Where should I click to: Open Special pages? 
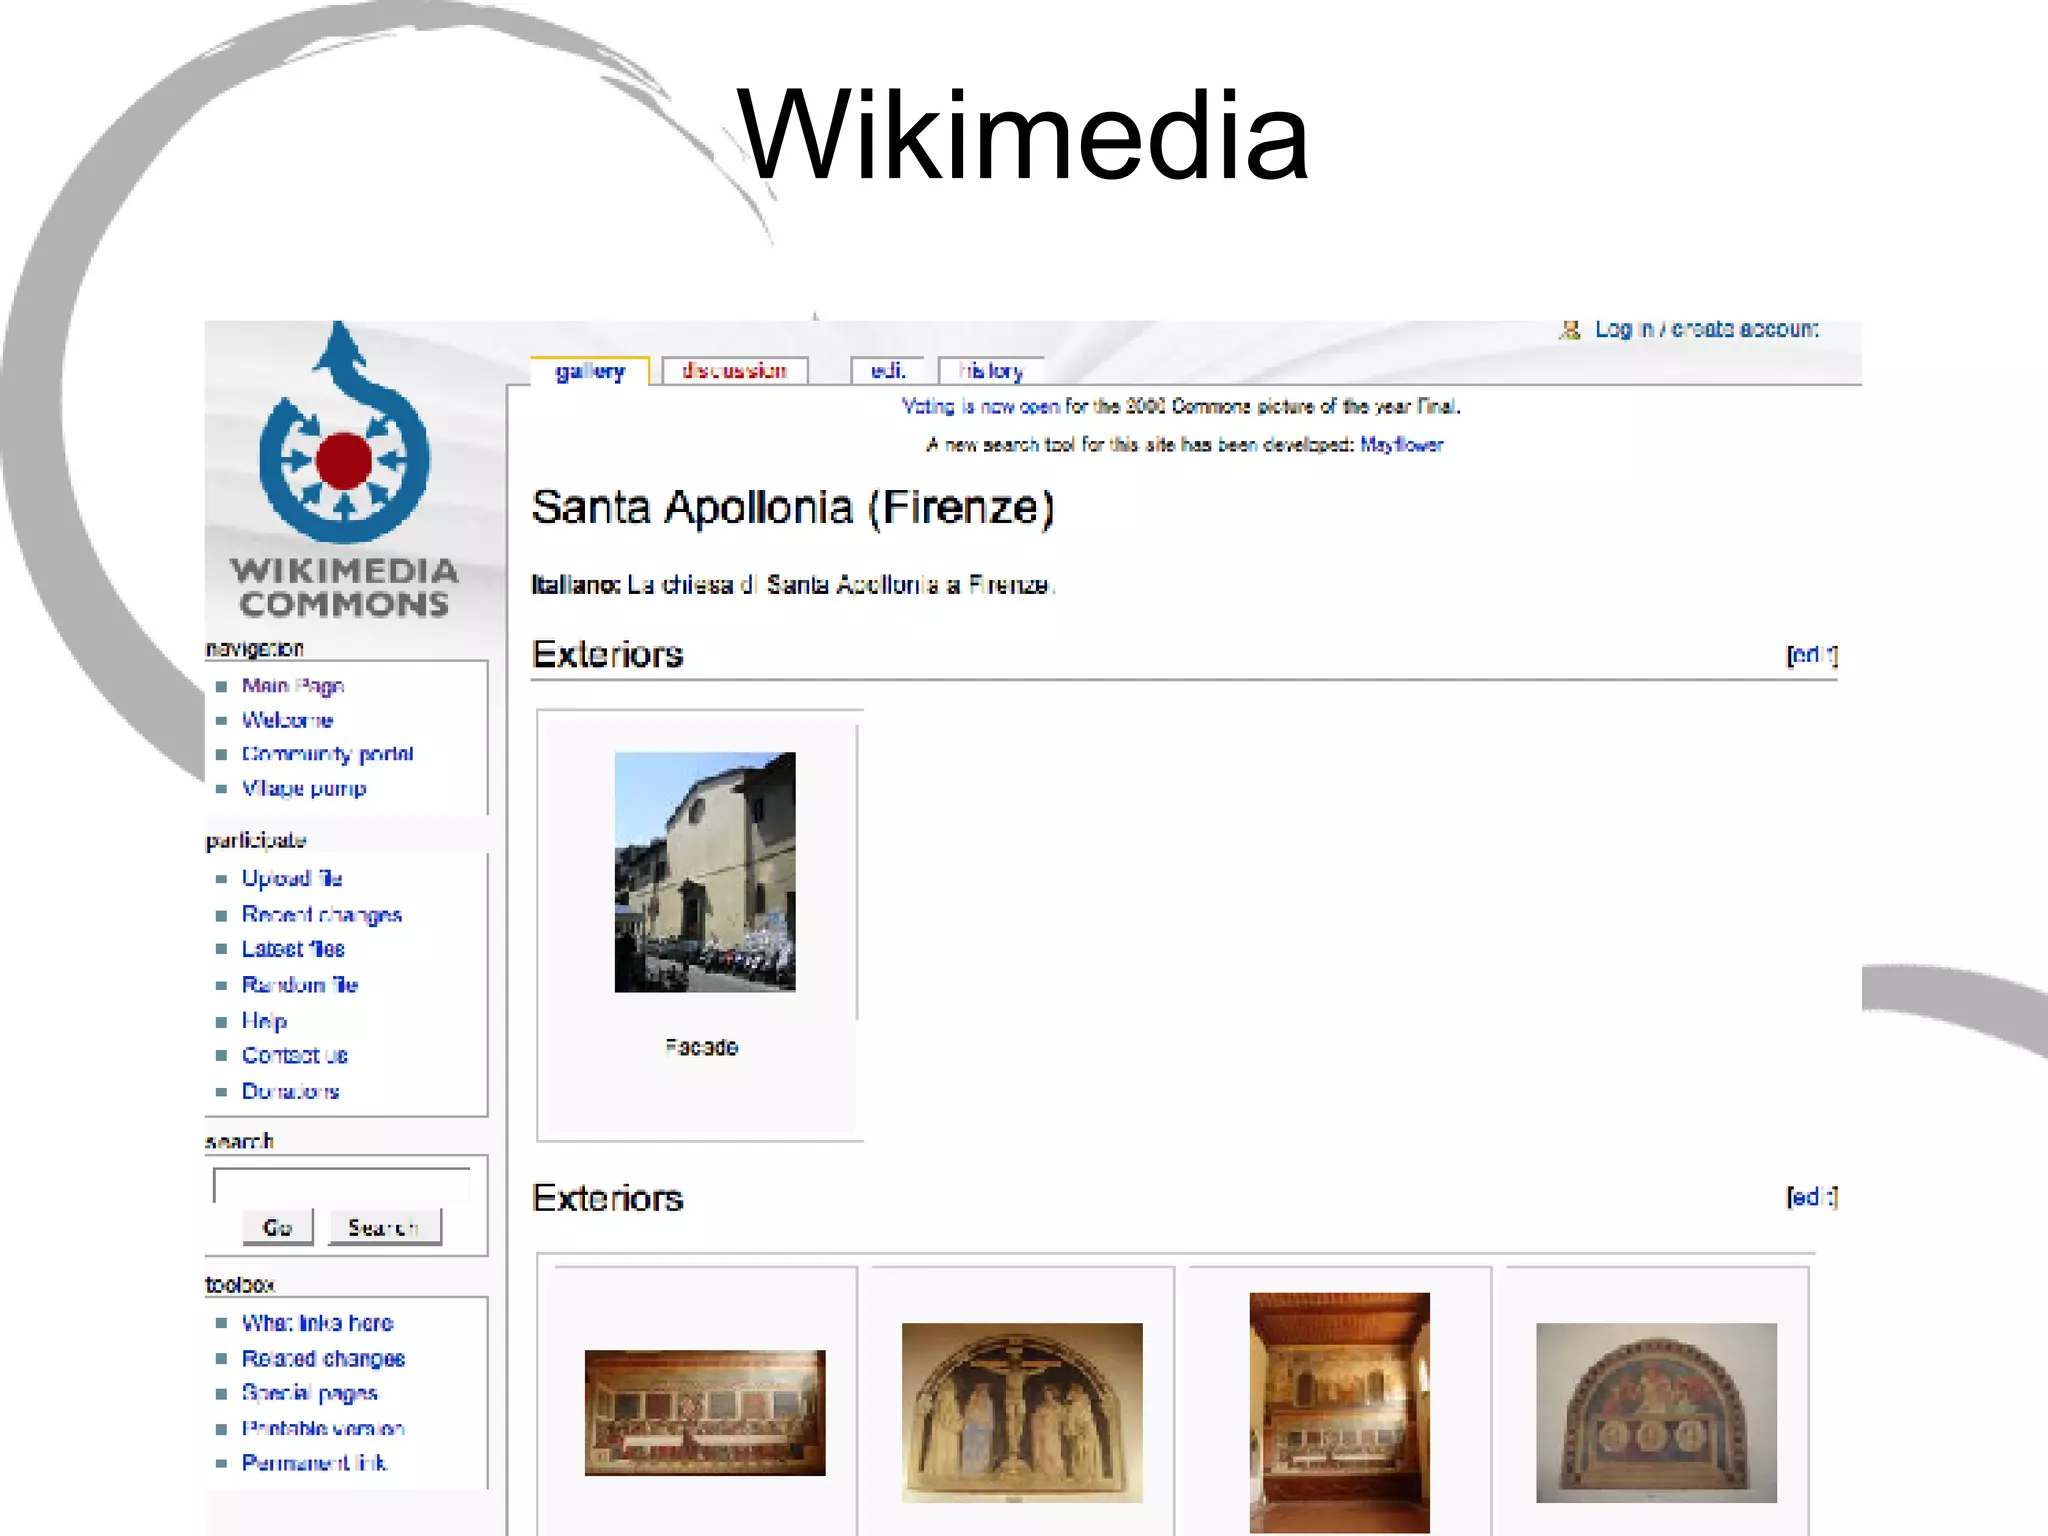pyautogui.click(x=310, y=1393)
